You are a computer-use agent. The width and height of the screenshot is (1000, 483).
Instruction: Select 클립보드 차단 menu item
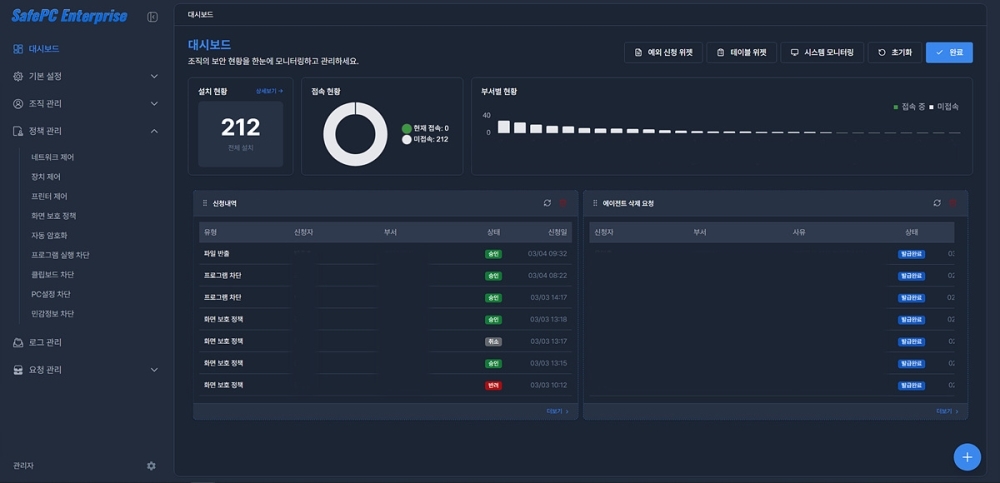tap(53, 275)
